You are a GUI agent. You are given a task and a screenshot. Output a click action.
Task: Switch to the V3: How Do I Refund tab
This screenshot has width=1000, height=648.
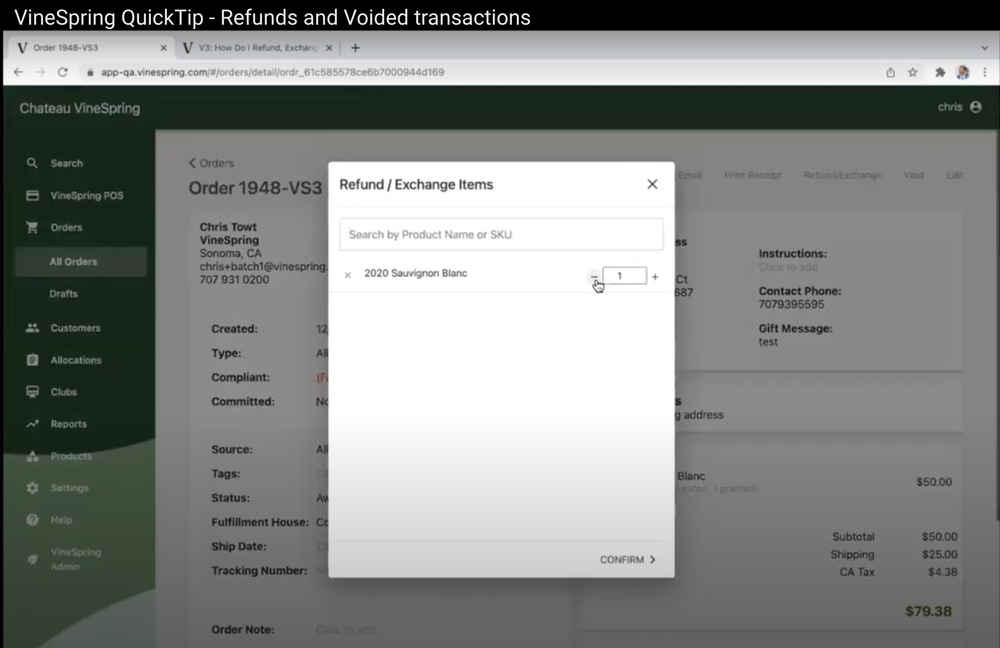pos(255,48)
